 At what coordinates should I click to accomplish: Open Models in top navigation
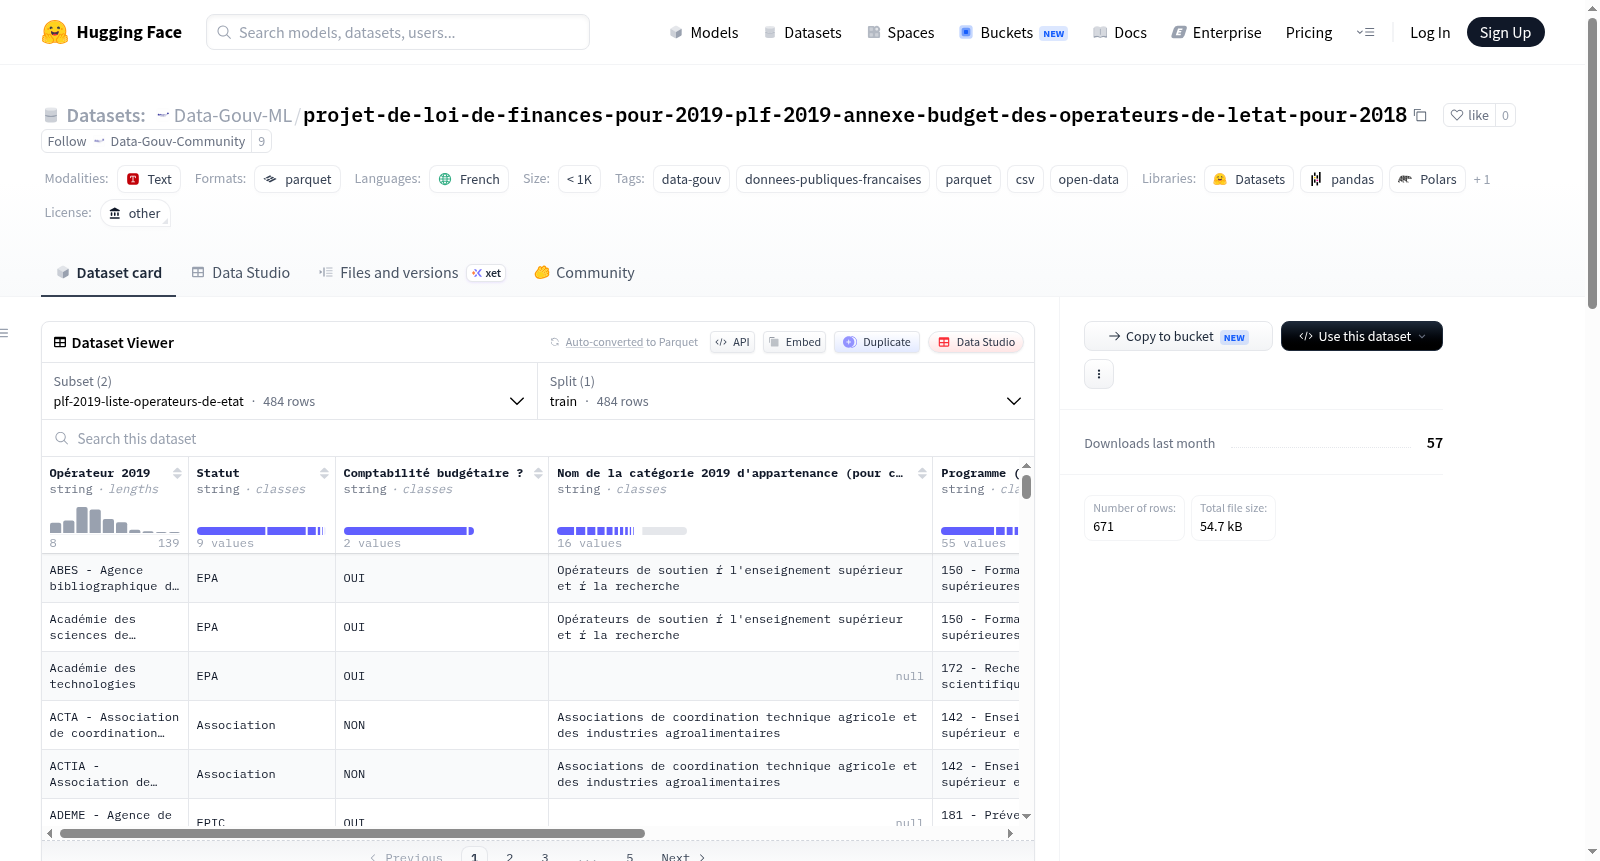[x=704, y=32]
